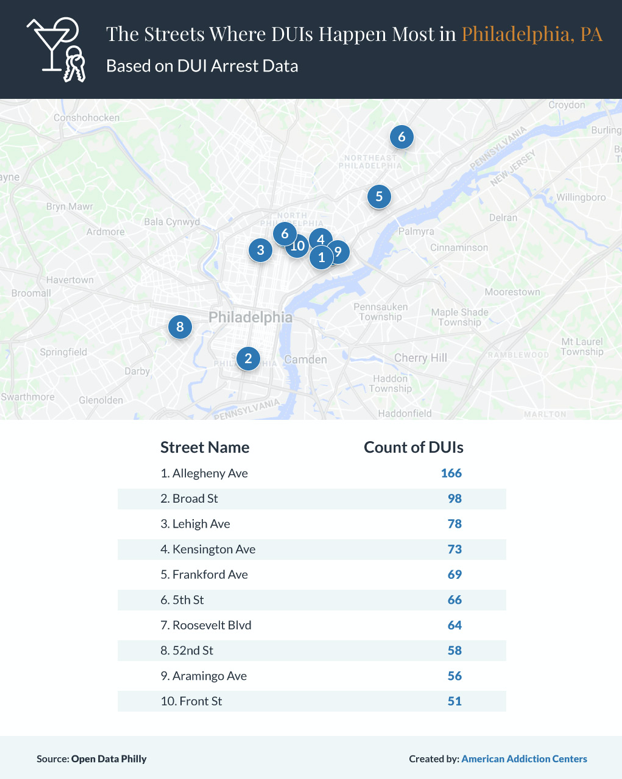The image size is (622, 779).
Task: Click the count value 56
Action: [x=455, y=676]
